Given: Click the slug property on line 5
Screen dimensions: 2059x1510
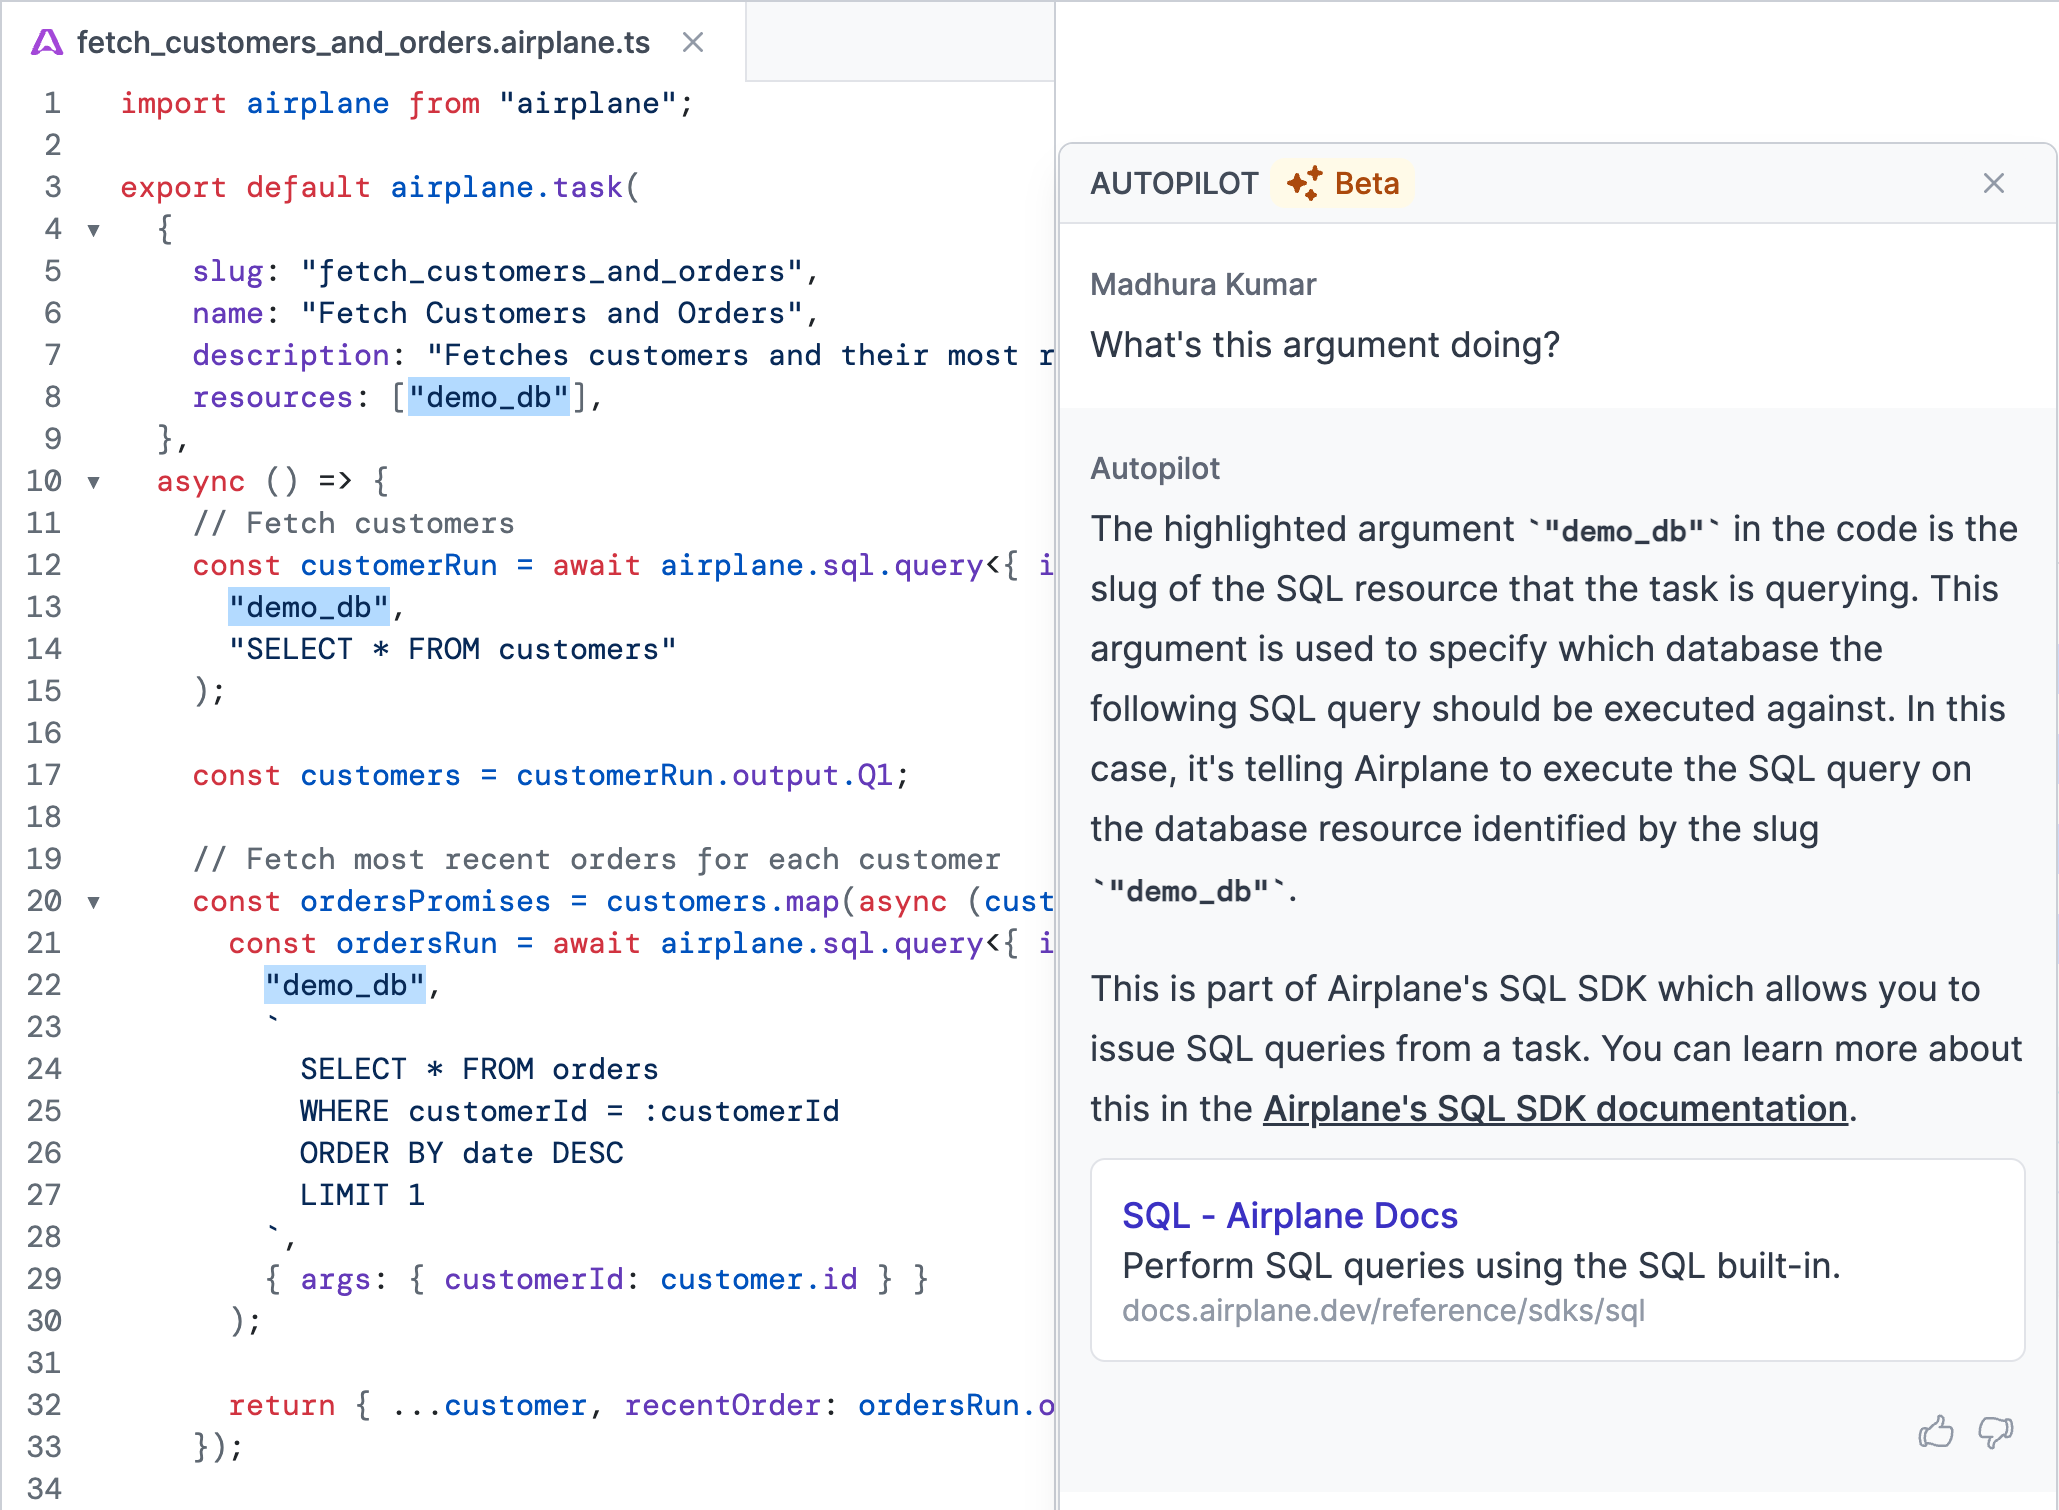Looking at the screenshot, I should pos(228,271).
